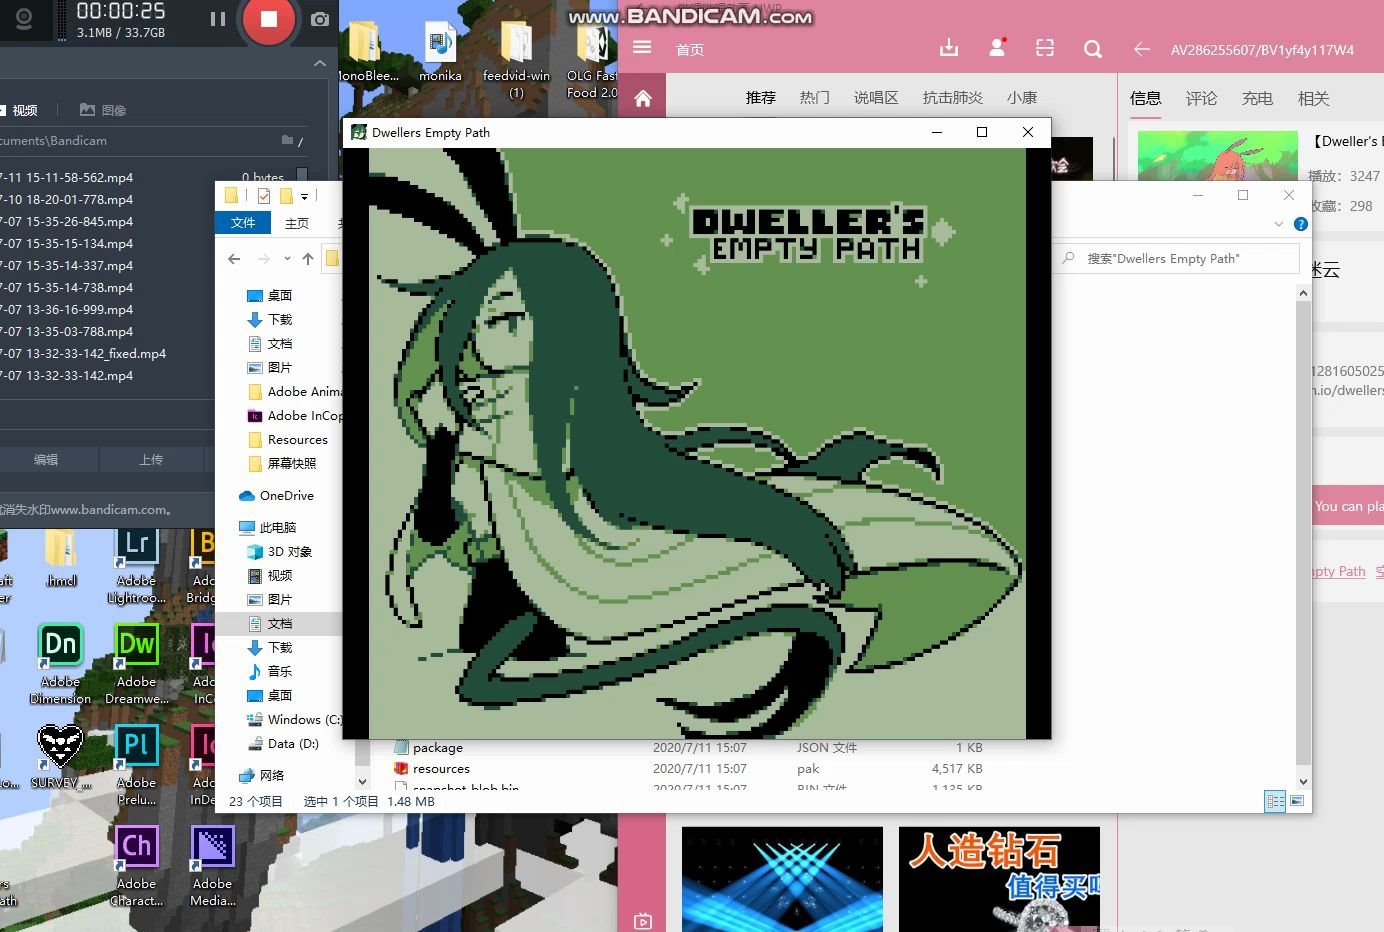
Task: Click Dweller's video thumbnail in bilibili
Action: point(1217,155)
